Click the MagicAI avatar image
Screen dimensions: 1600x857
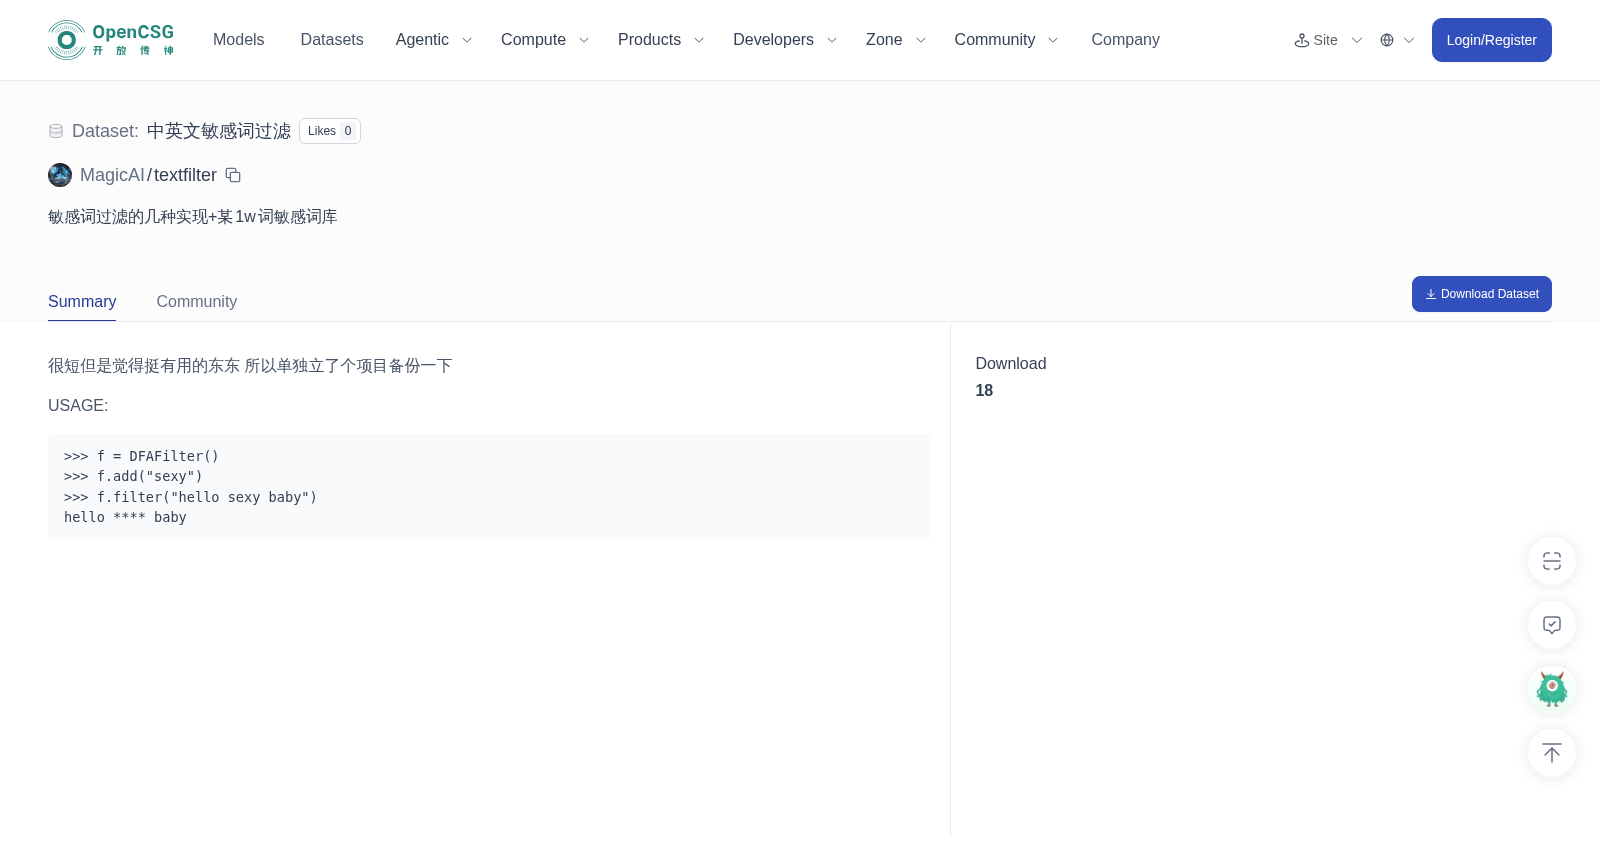[x=60, y=175]
